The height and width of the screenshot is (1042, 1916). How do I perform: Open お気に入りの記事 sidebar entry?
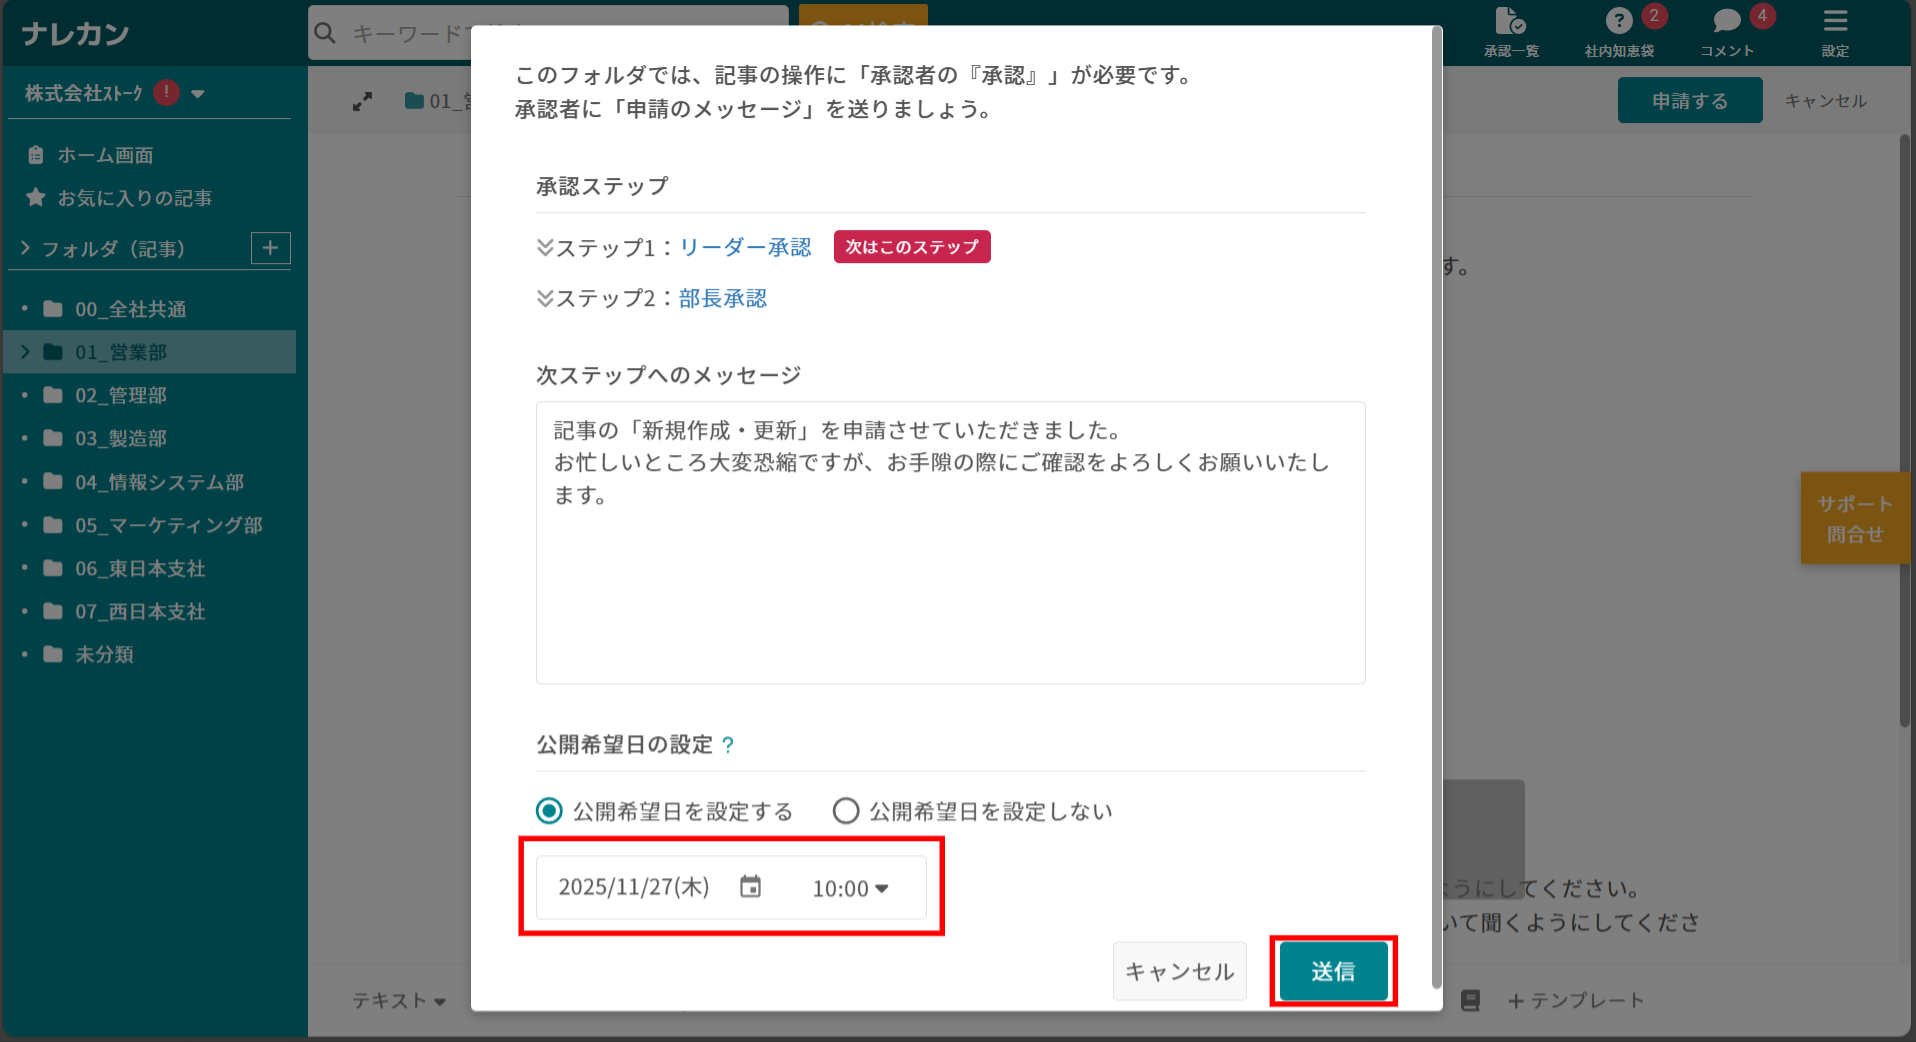tap(134, 197)
